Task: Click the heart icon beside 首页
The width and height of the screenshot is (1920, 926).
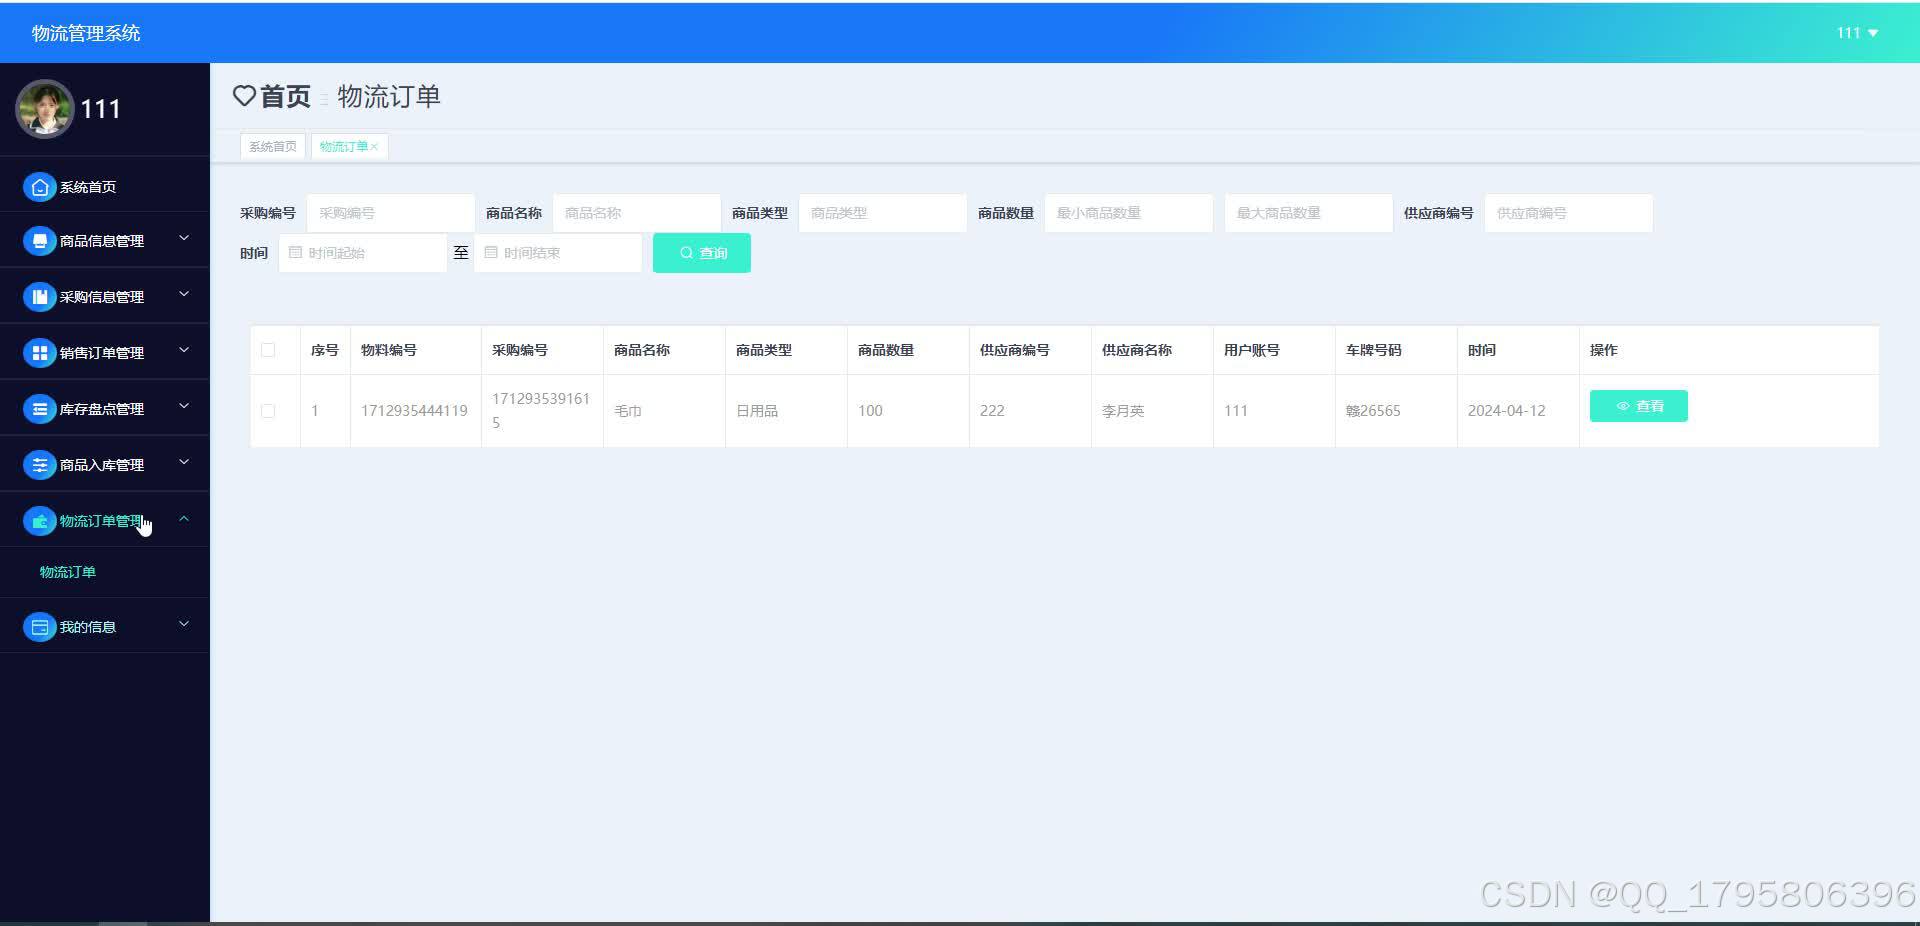Action: pos(244,96)
